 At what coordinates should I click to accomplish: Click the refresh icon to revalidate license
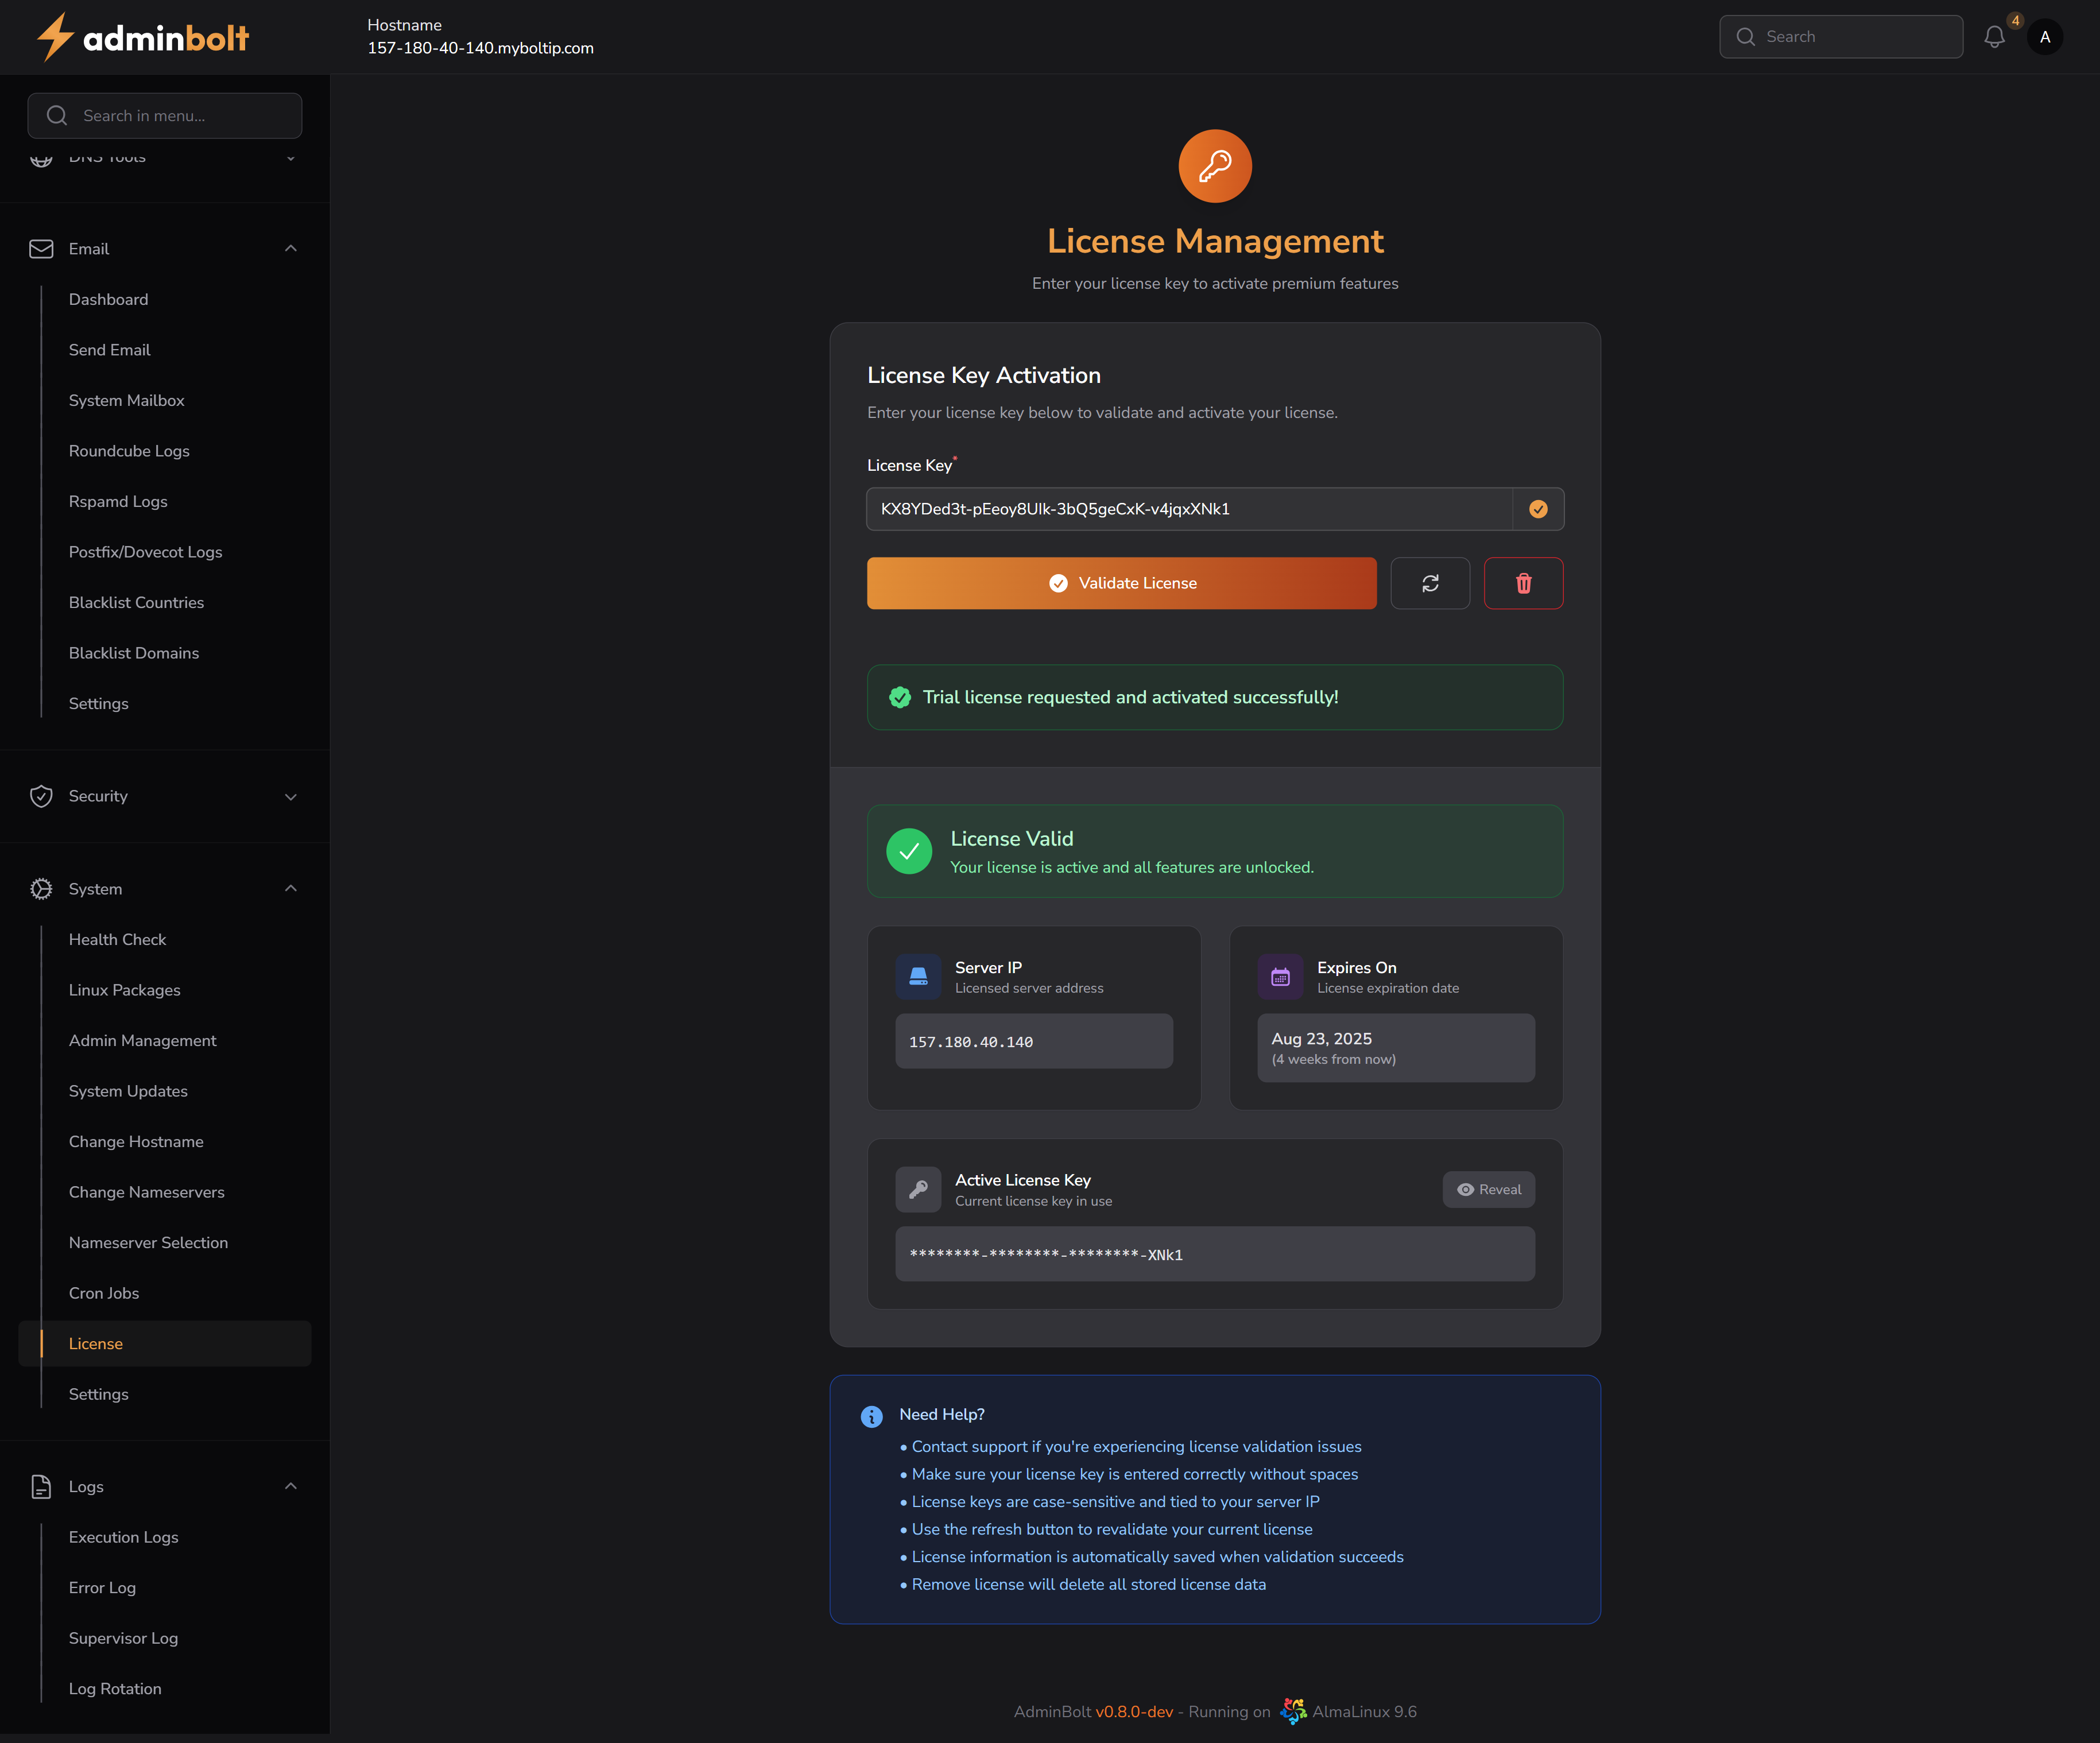coord(1430,583)
